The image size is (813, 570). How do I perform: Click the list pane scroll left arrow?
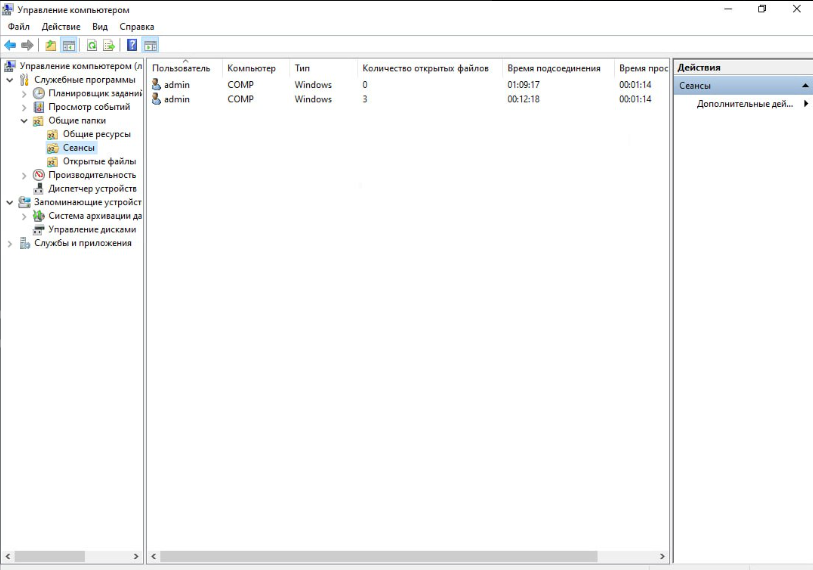[x=153, y=557]
